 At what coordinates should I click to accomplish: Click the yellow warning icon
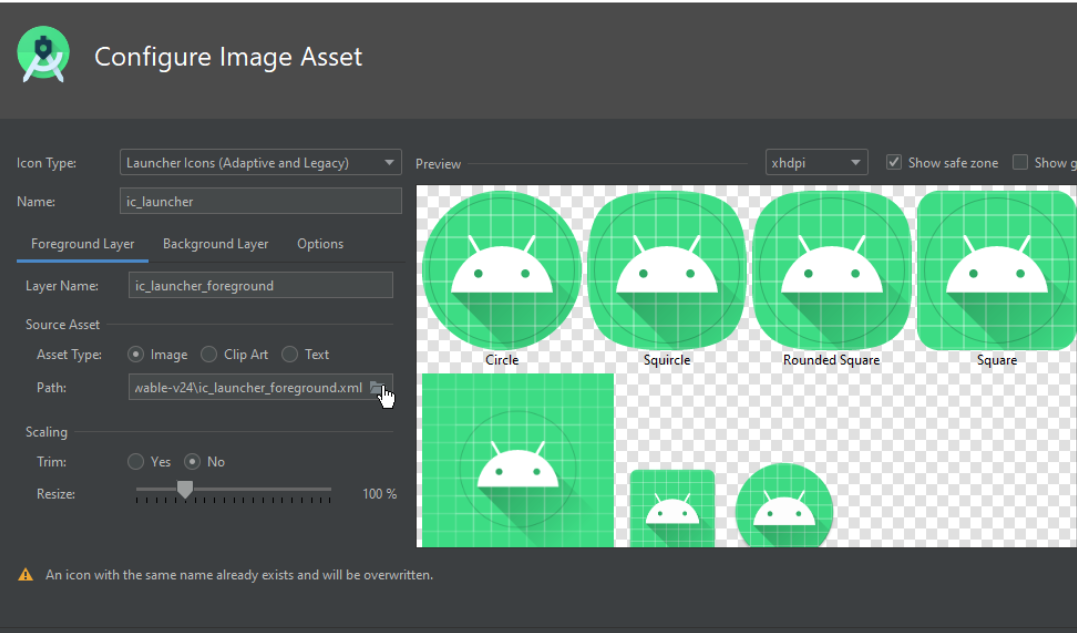coord(25,575)
